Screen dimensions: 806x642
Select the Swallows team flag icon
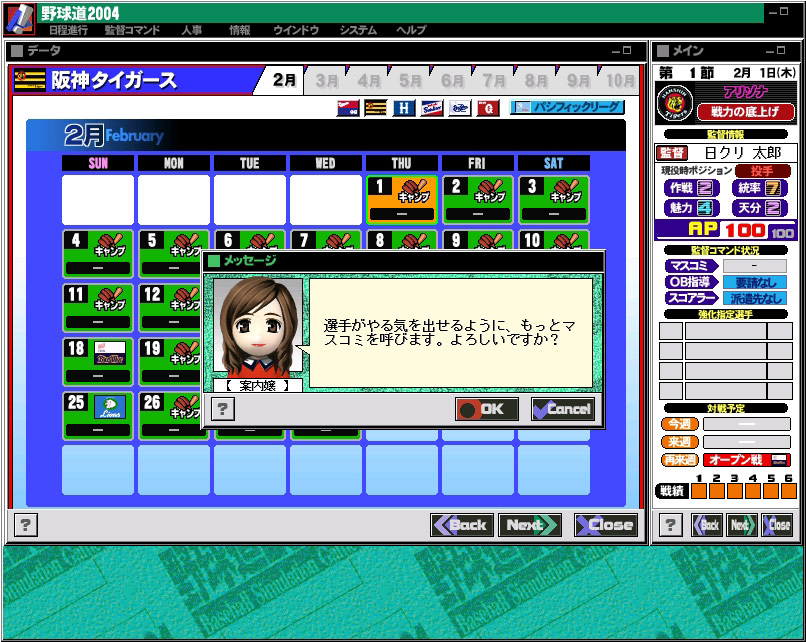pyautogui.click(x=432, y=108)
